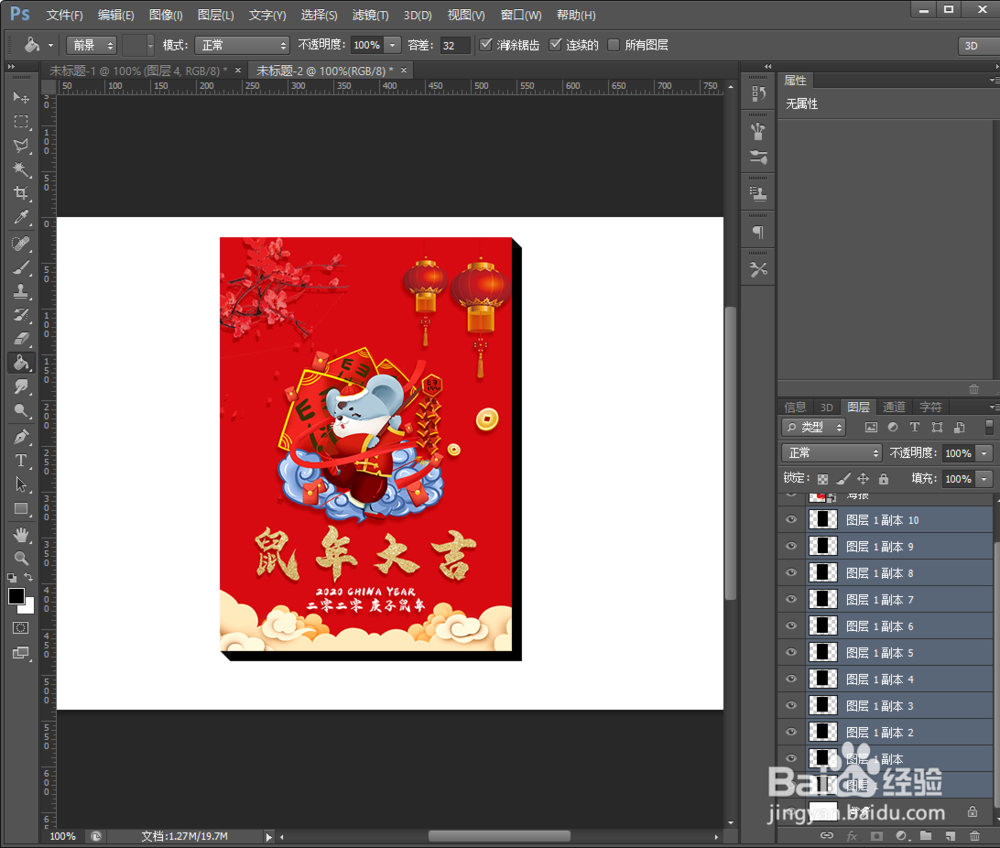
Task: Select the History Brush tool
Action: (x=21, y=315)
